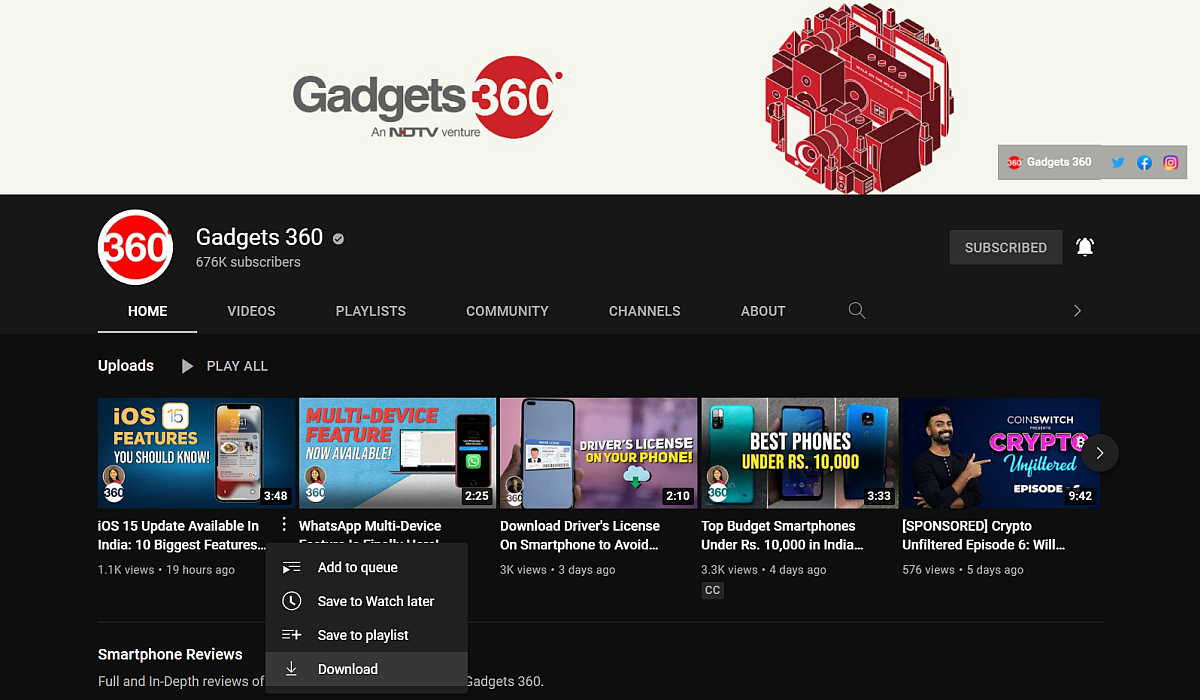Expand more tabs with the right arrow chevron
This screenshot has width=1200, height=700.
[1077, 311]
